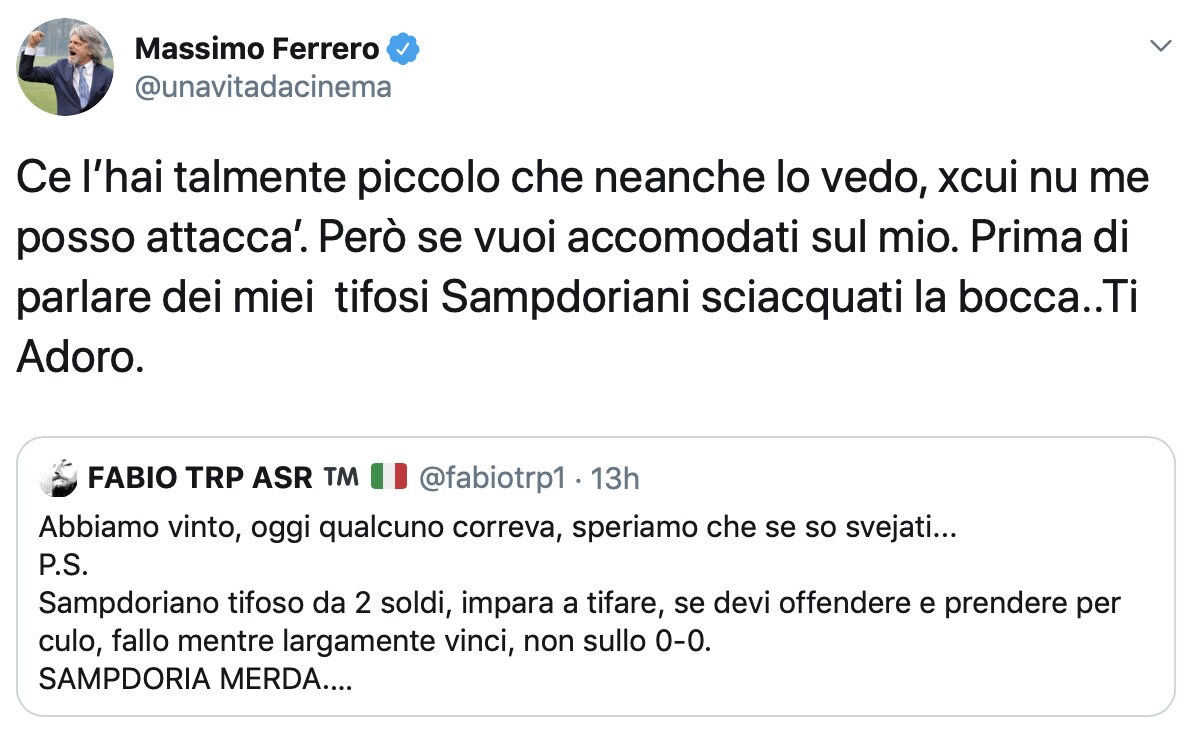Click the TM symbol beside FABIO TRP ASR
This screenshot has width=1190, height=740.
pyautogui.click(x=340, y=478)
